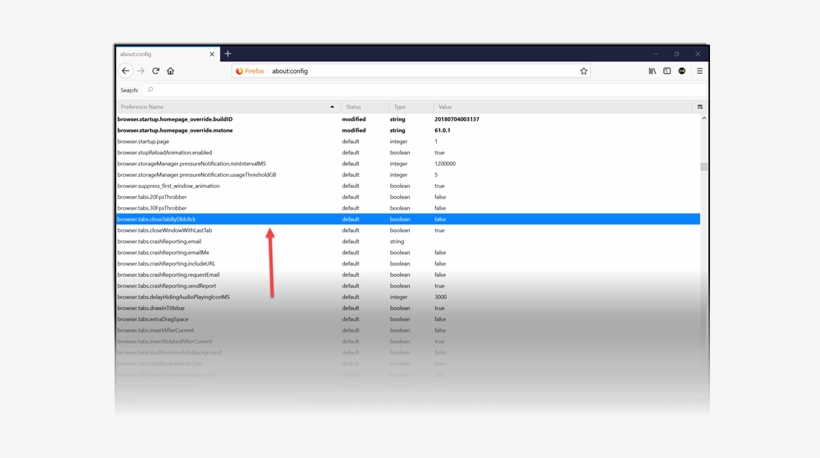
Task: Select browser.tabs.crashReporting.email row
Action: [408, 242]
